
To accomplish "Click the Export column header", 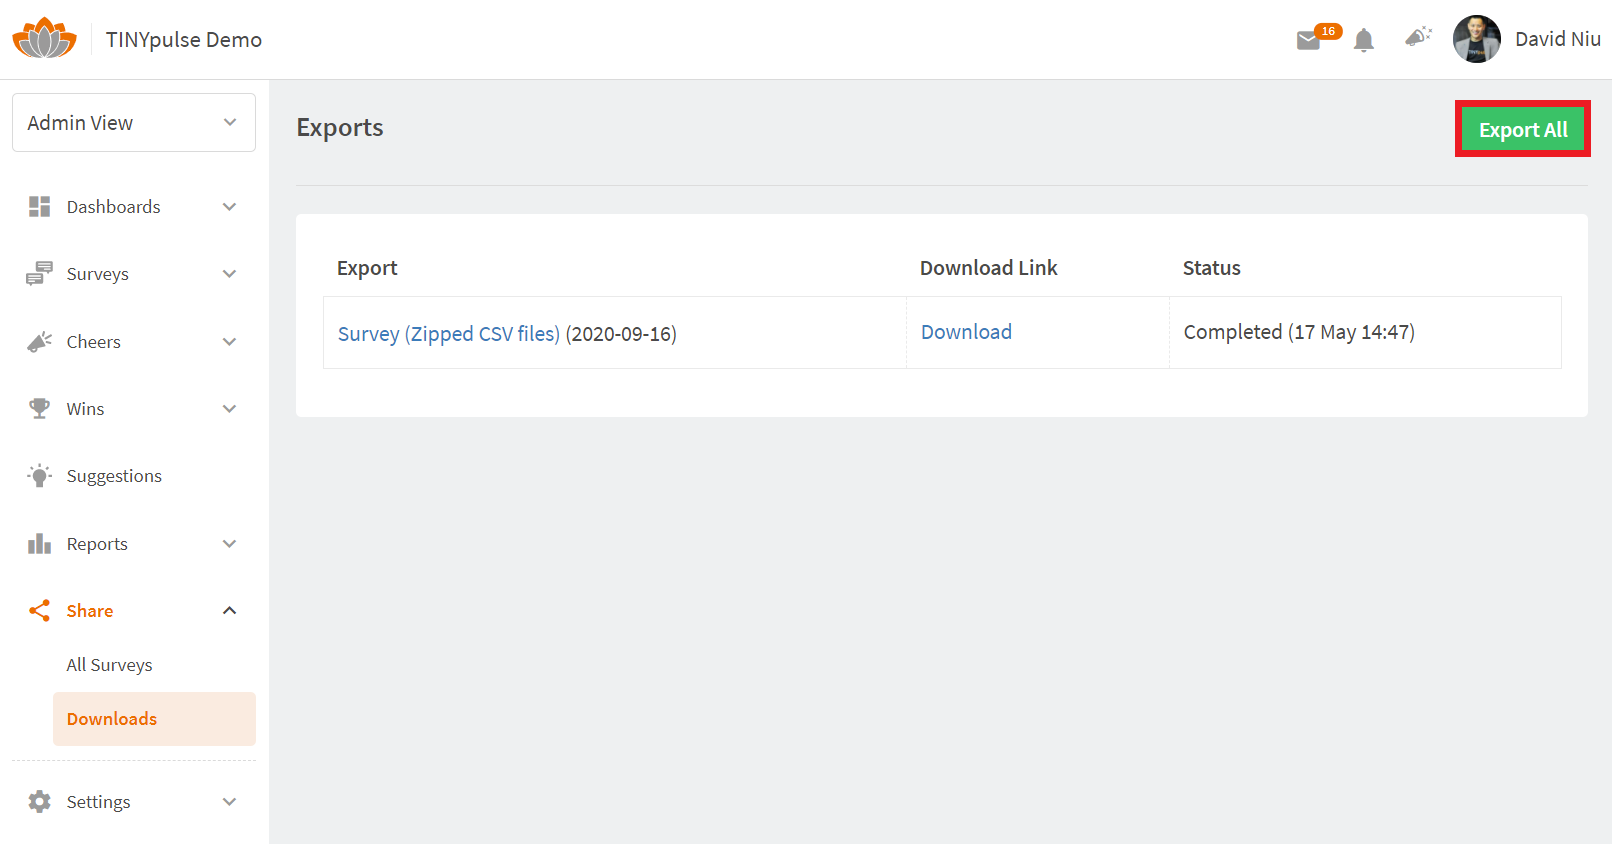I will [x=367, y=268].
